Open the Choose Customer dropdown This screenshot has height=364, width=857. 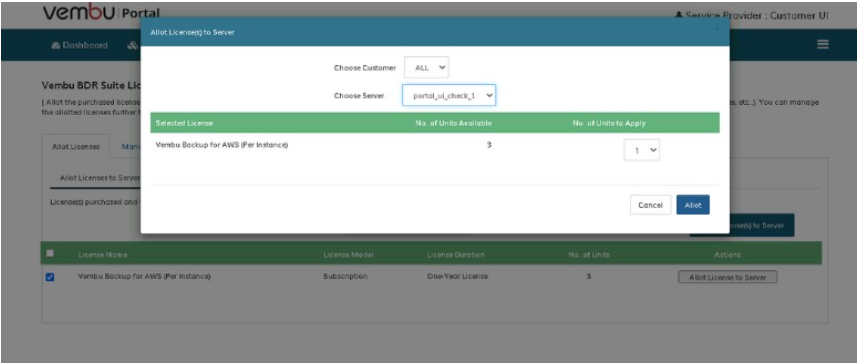(426, 68)
